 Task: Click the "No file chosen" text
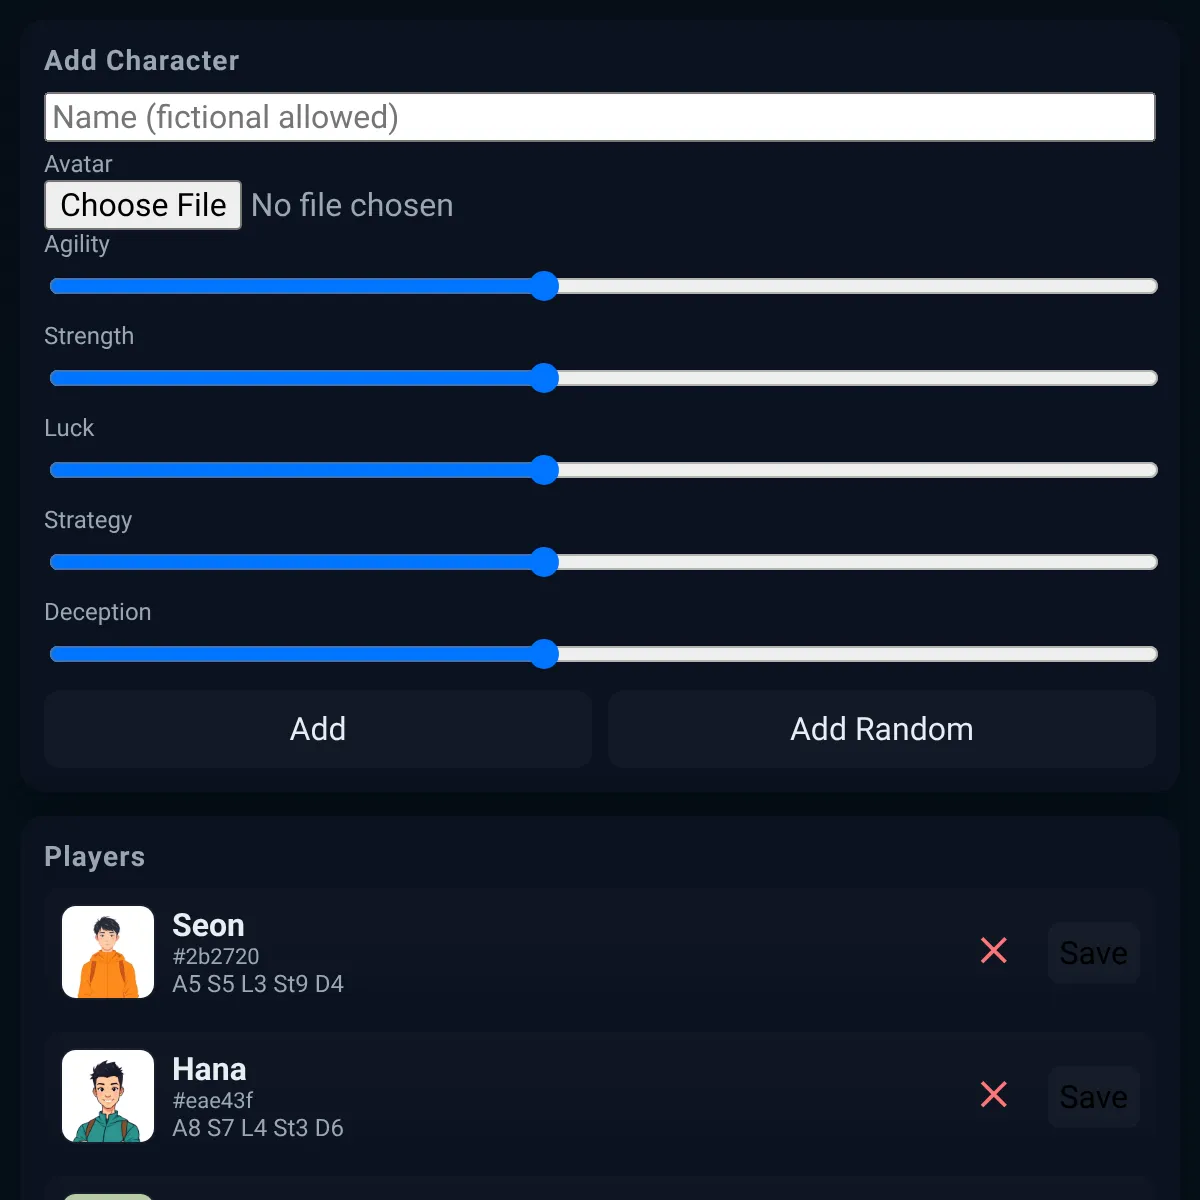(x=352, y=205)
